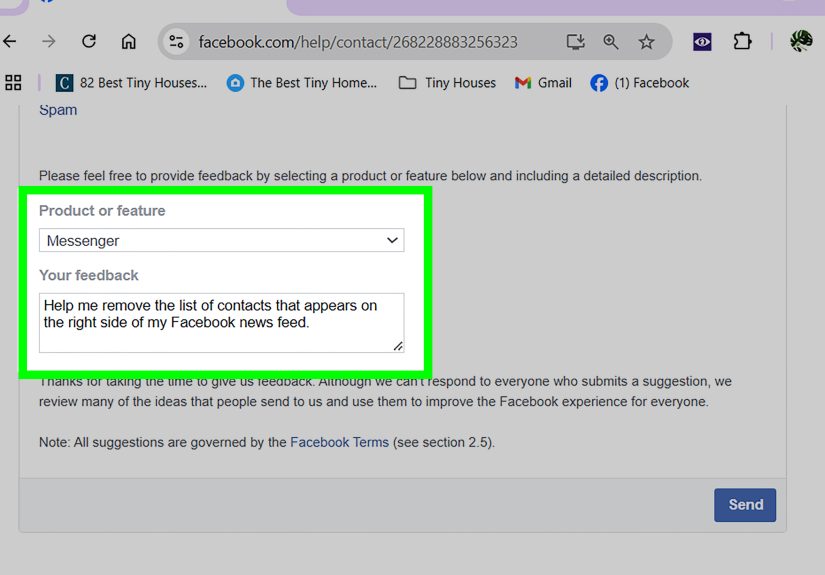Click the install app icon in address bar
The image size is (825, 575).
[575, 42]
